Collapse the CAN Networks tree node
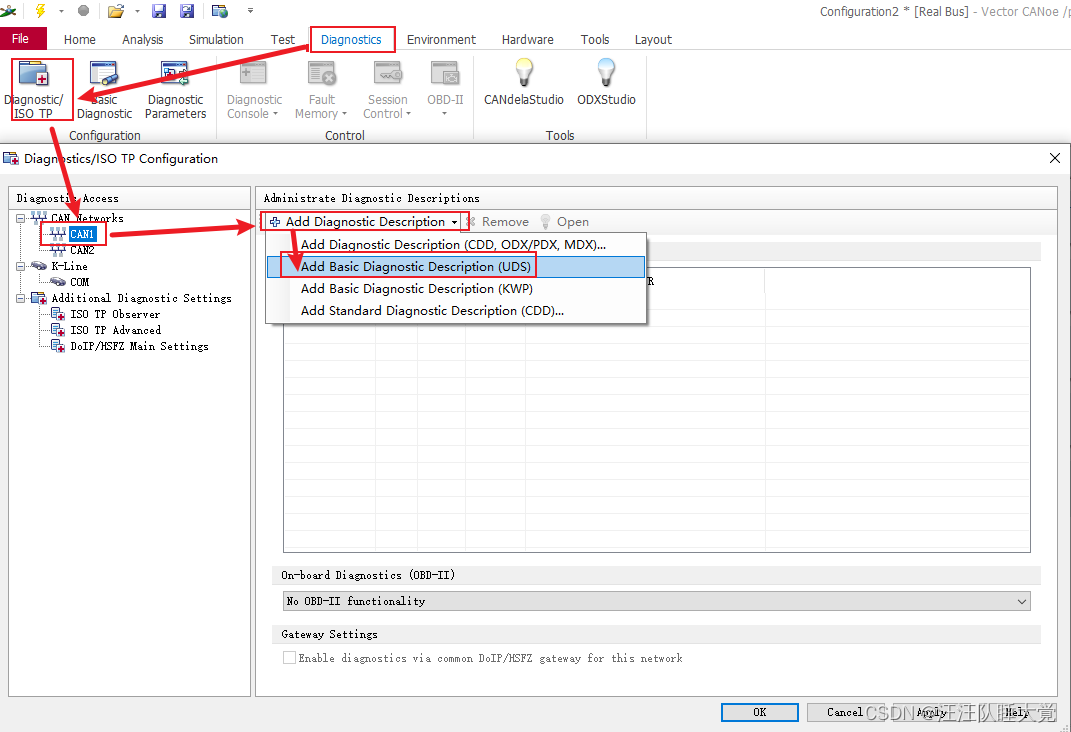Image resolution: width=1071 pixels, height=732 pixels. pyautogui.click(x=20, y=219)
